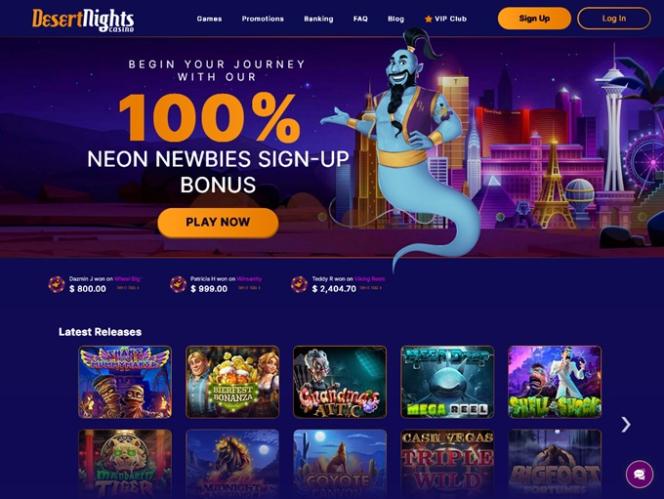Screen dimensions: 664x499
Task: Click the chip icon beside $2,404.70 win
Action: 299,284
